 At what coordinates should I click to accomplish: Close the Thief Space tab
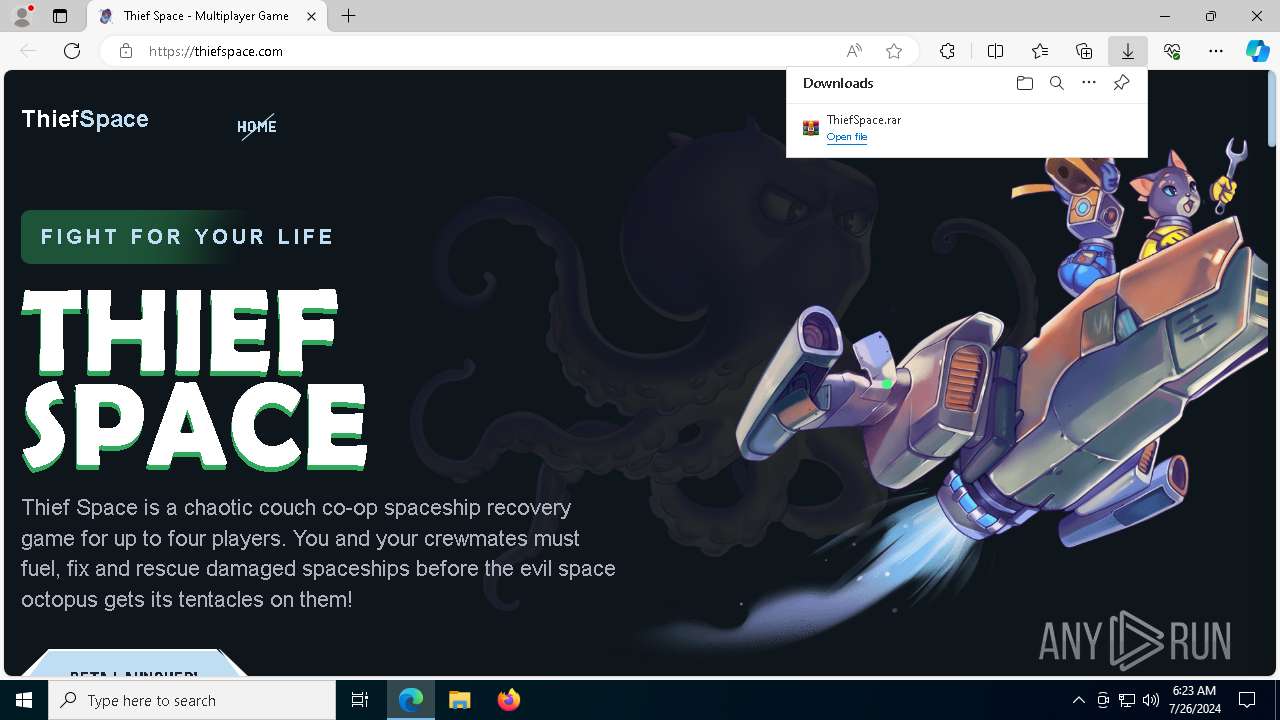pos(312,16)
